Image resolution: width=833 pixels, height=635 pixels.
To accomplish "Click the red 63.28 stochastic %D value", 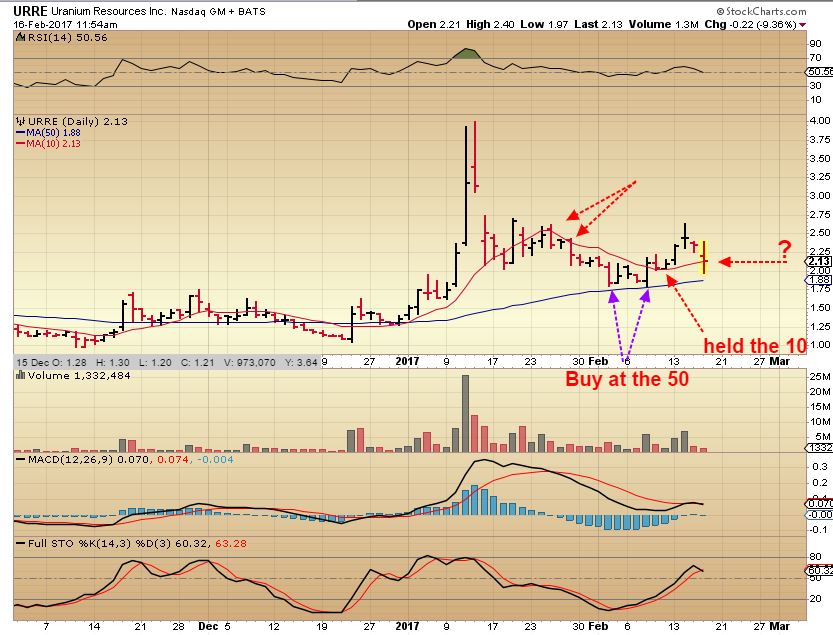I will pos(231,544).
